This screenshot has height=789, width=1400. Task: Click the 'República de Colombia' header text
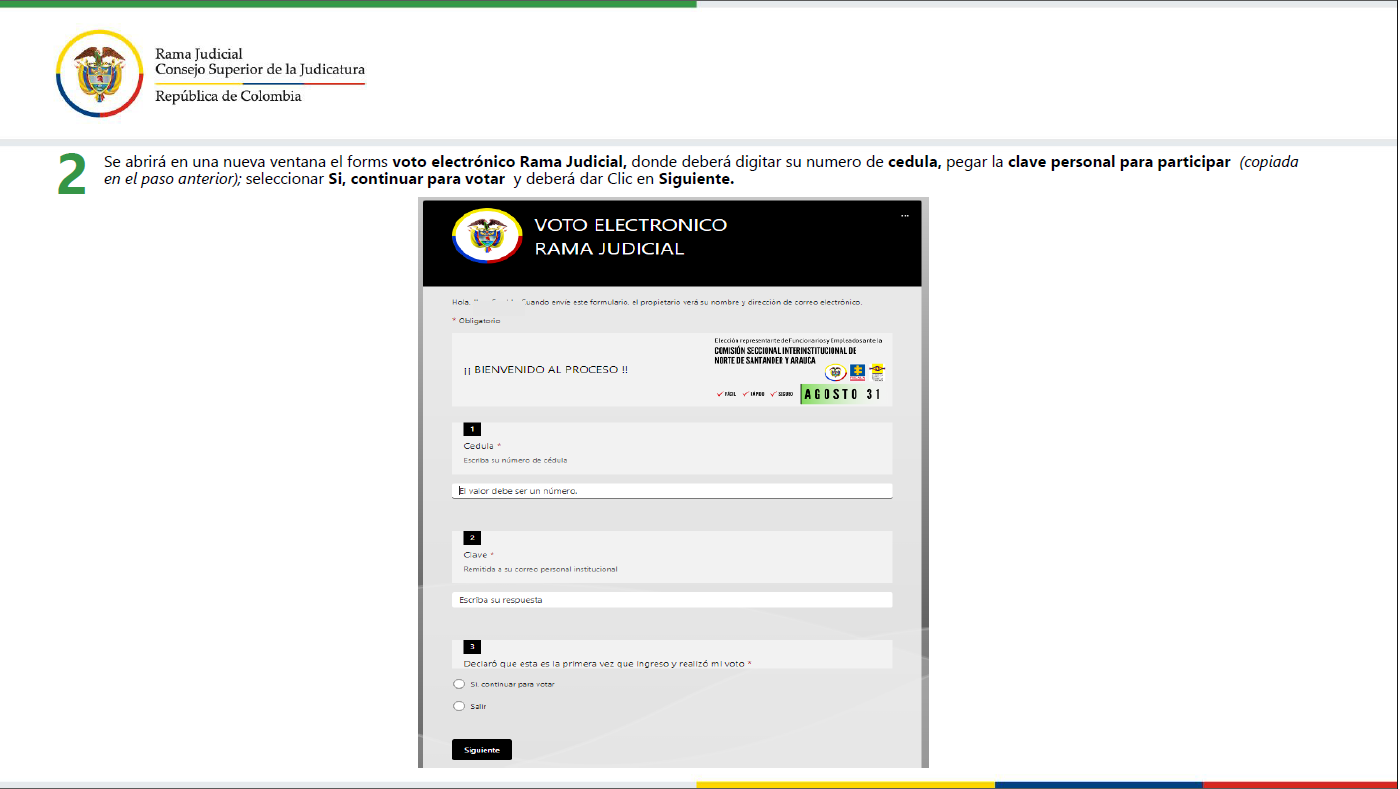pos(228,97)
